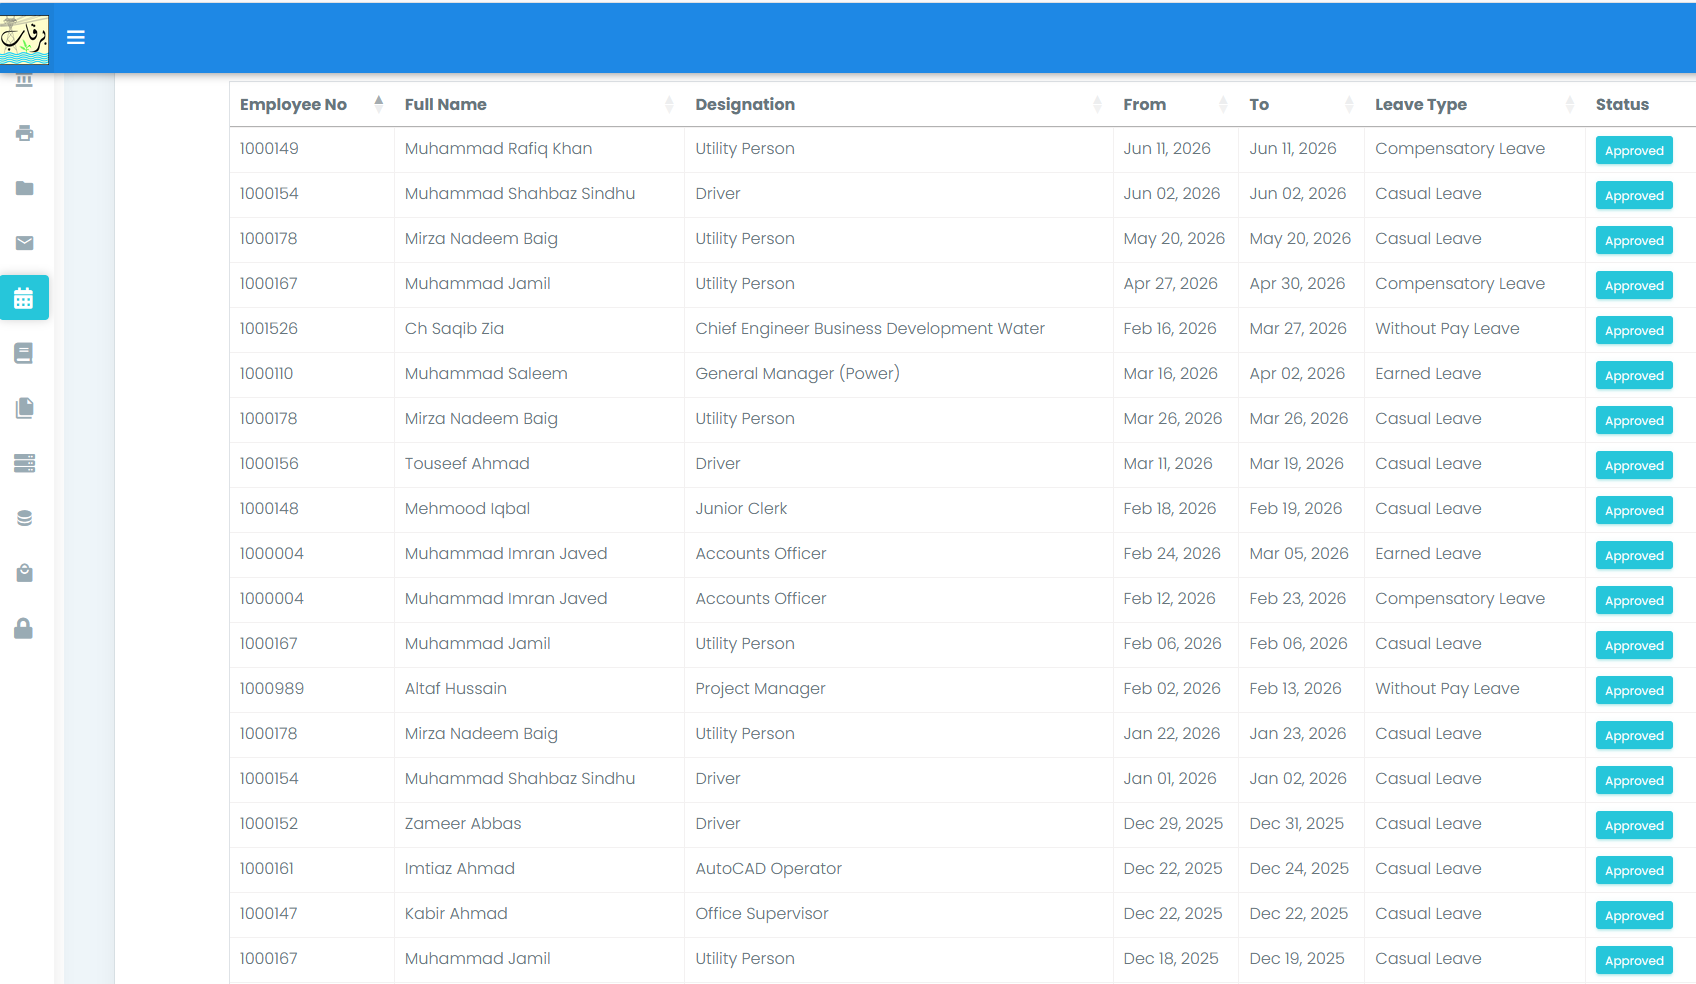Click Approved badge for Kabir Ahmad
This screenshot has width=1696, height=984.
(x=1634, y=916)
